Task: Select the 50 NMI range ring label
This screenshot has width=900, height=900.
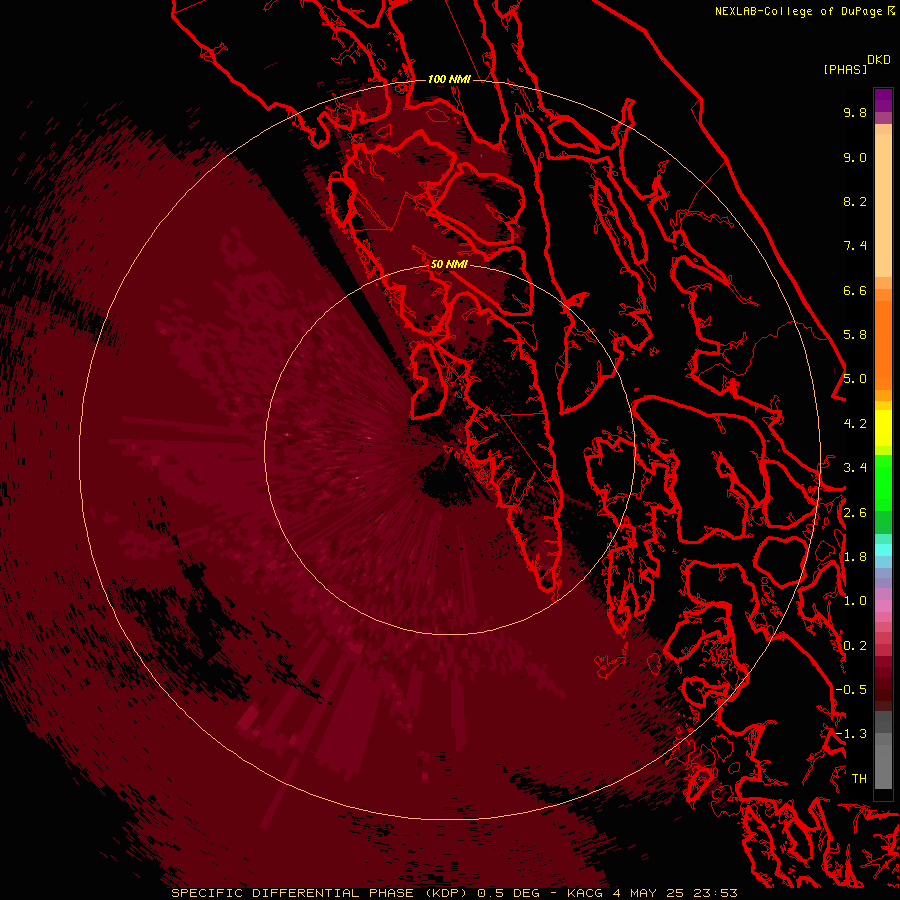Action: (449, 264)
